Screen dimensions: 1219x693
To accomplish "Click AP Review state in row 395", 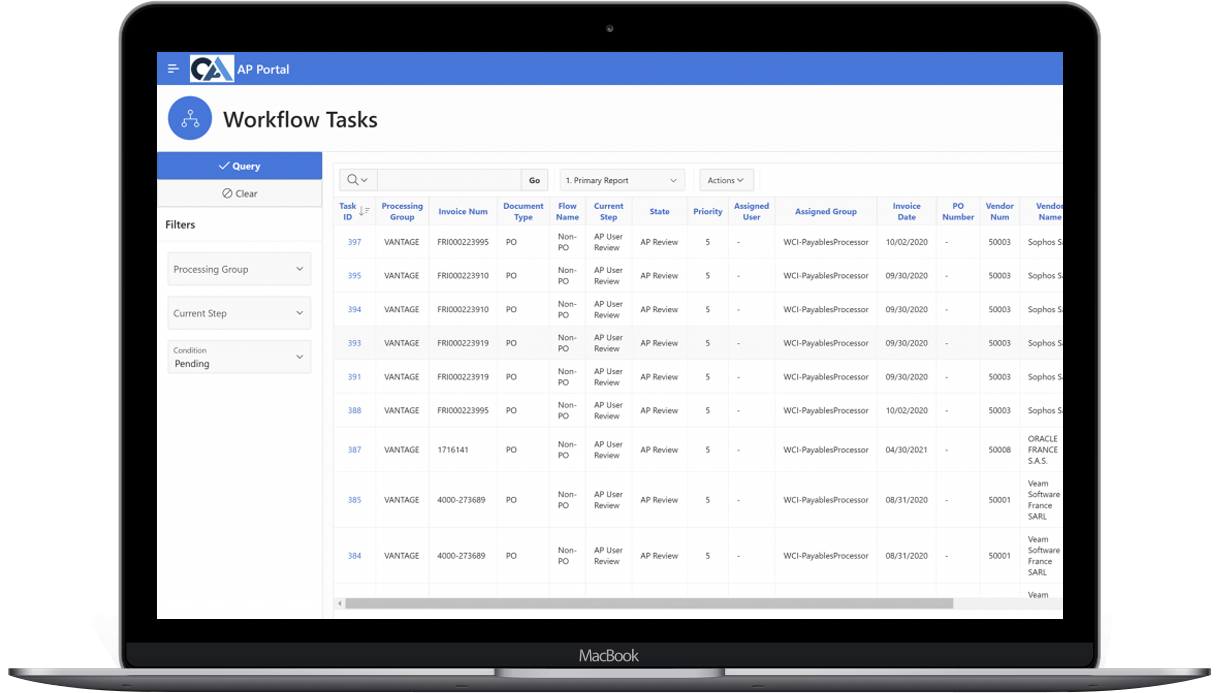I will click(x=659, y=275).
